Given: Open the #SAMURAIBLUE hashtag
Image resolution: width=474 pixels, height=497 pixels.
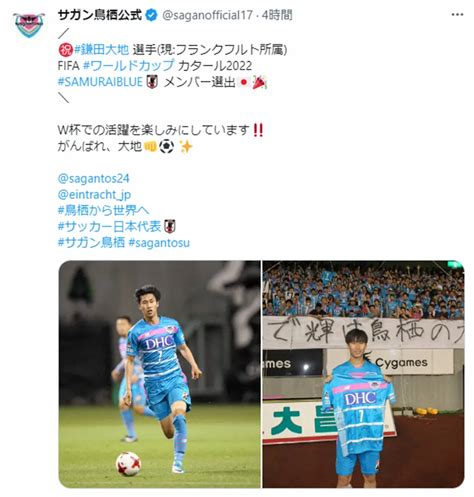Looking at the screenshot, I should click(x=100, y=82).
